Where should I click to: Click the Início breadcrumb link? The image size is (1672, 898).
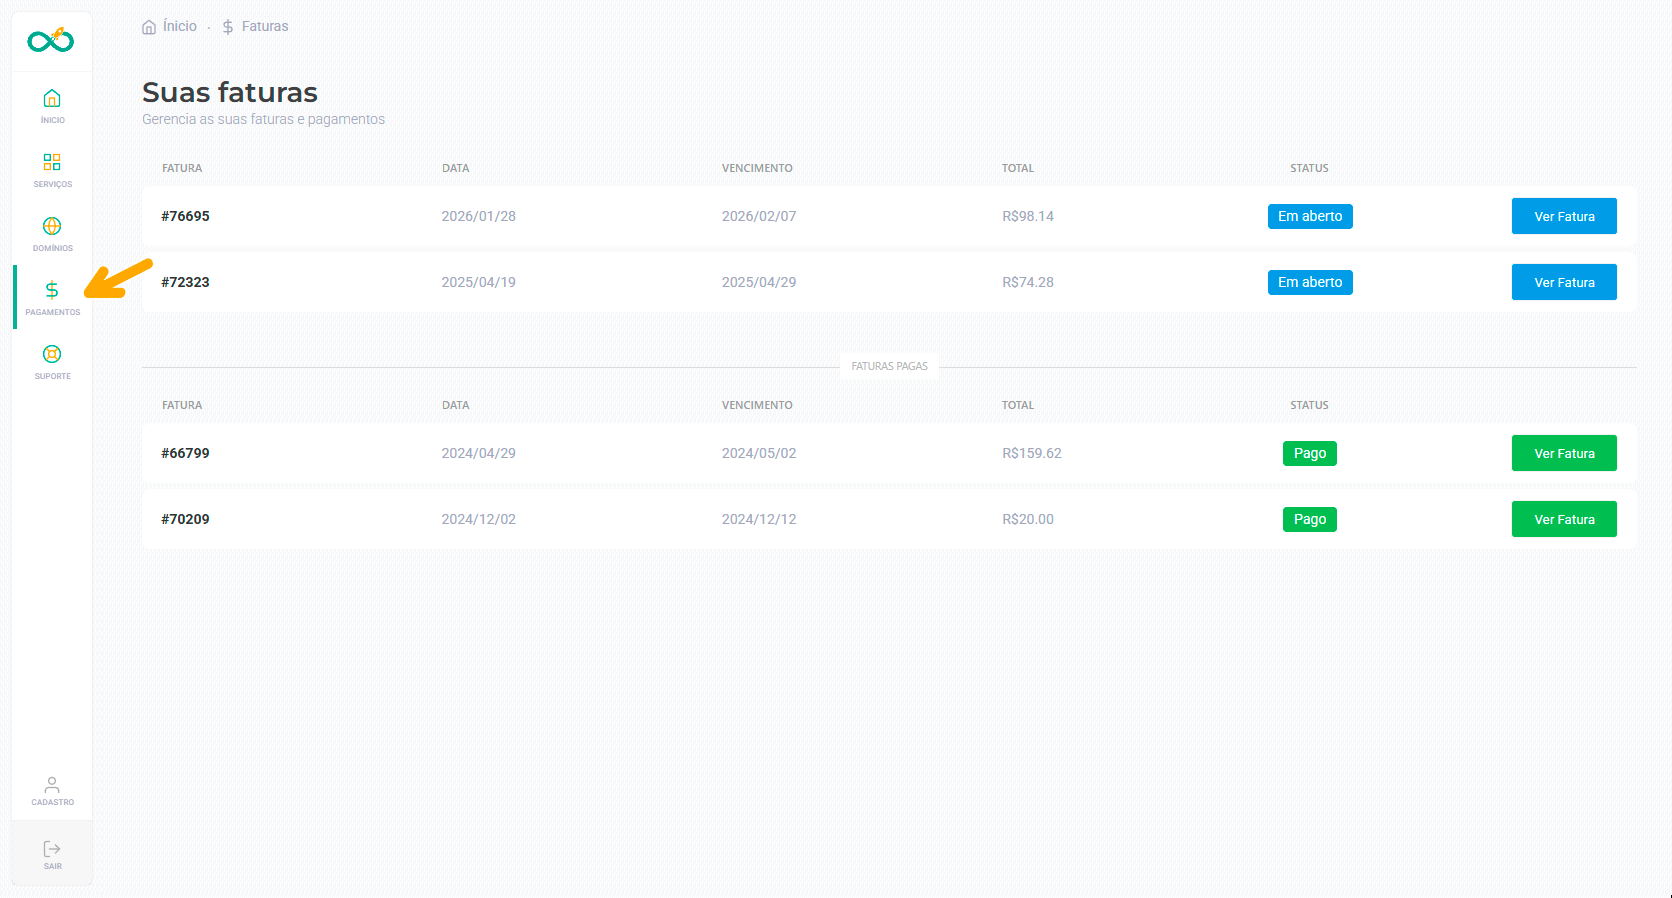pos(179,27)
